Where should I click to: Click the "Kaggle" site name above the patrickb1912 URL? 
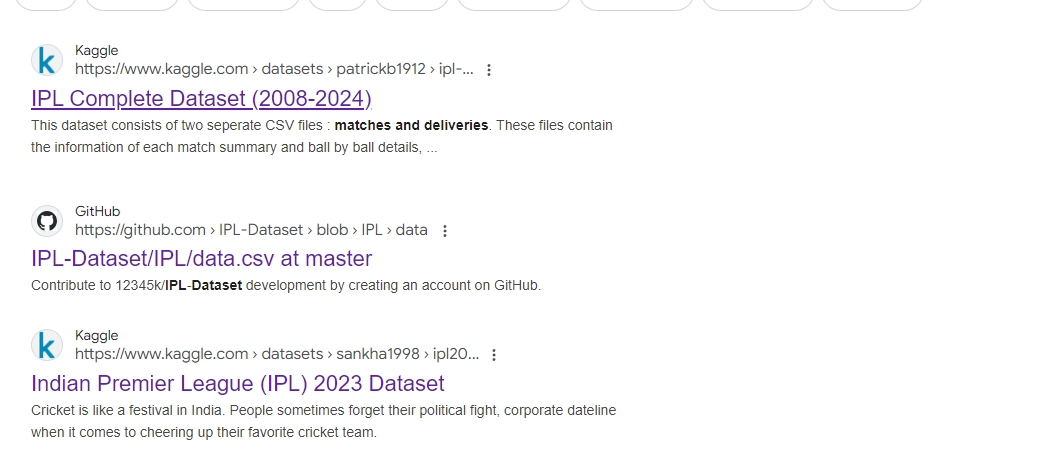point(96,51)
